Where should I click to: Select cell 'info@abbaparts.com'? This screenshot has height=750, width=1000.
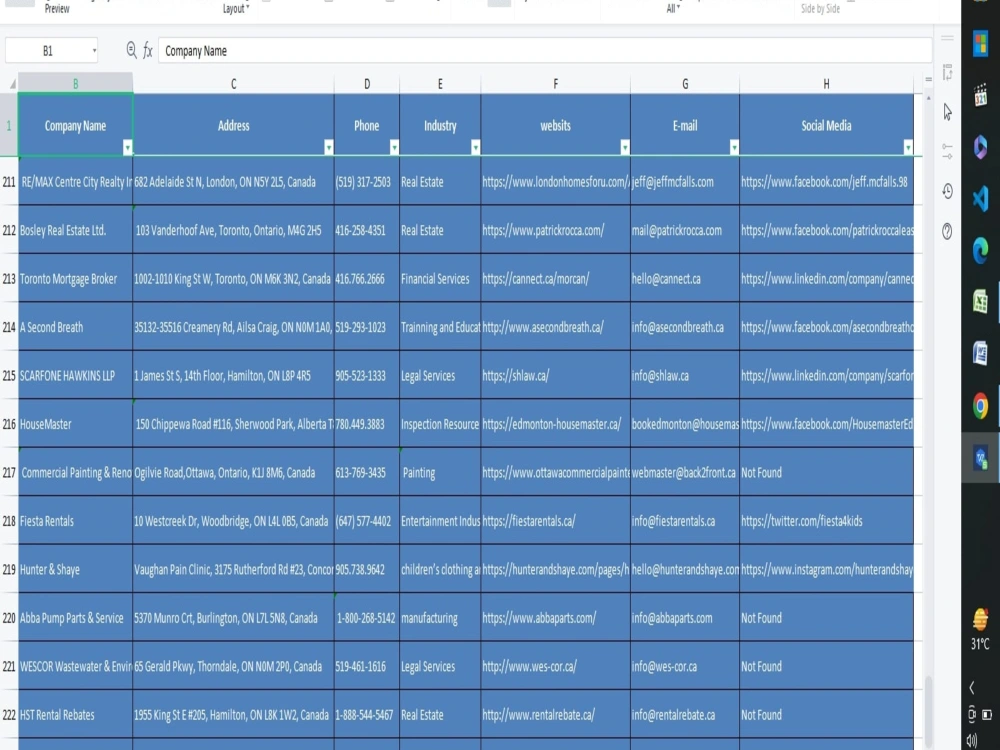tap(685, 618)
